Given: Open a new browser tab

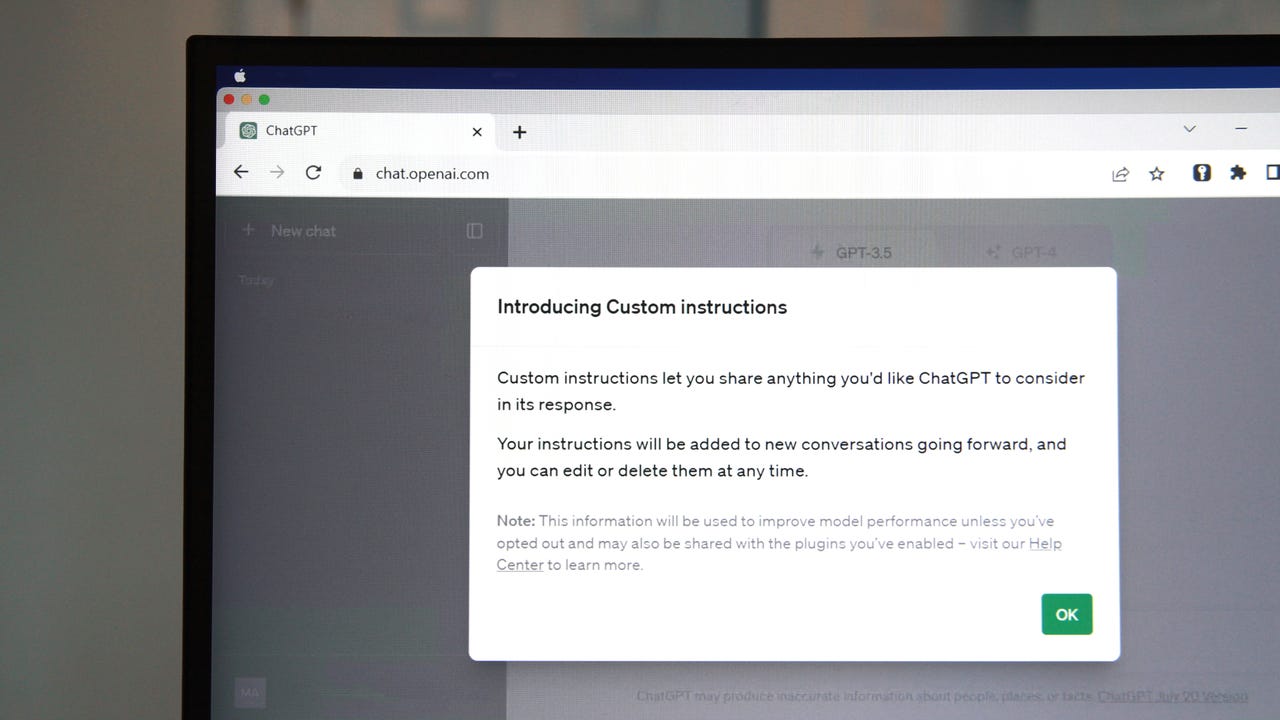Looking at the screenshot, I should click(519, 131).
